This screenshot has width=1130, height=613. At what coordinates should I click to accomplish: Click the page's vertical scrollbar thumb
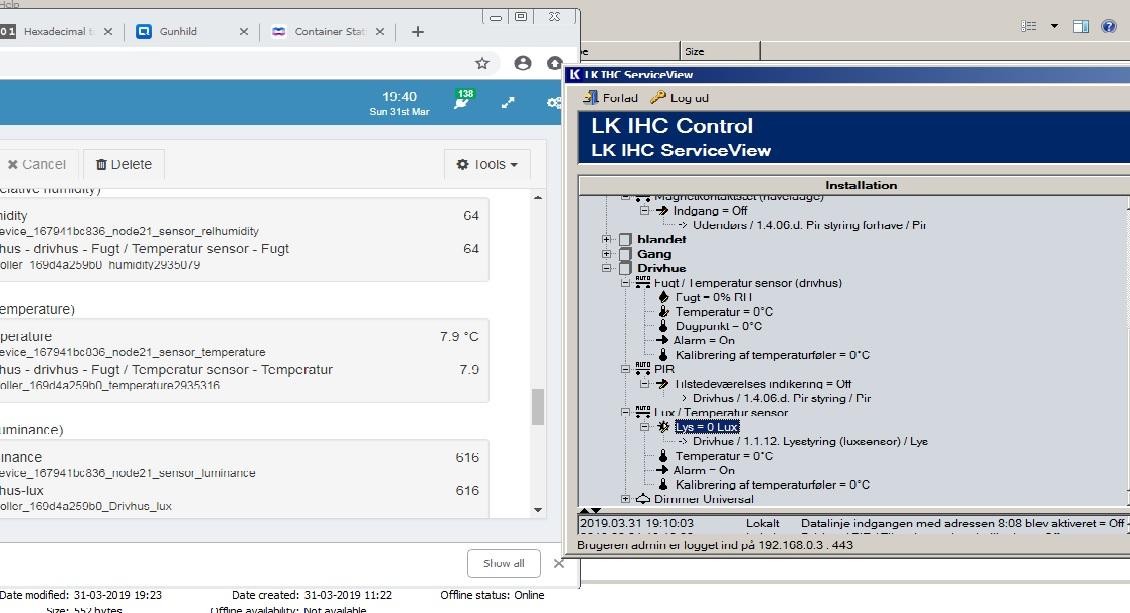pos(538,407)
